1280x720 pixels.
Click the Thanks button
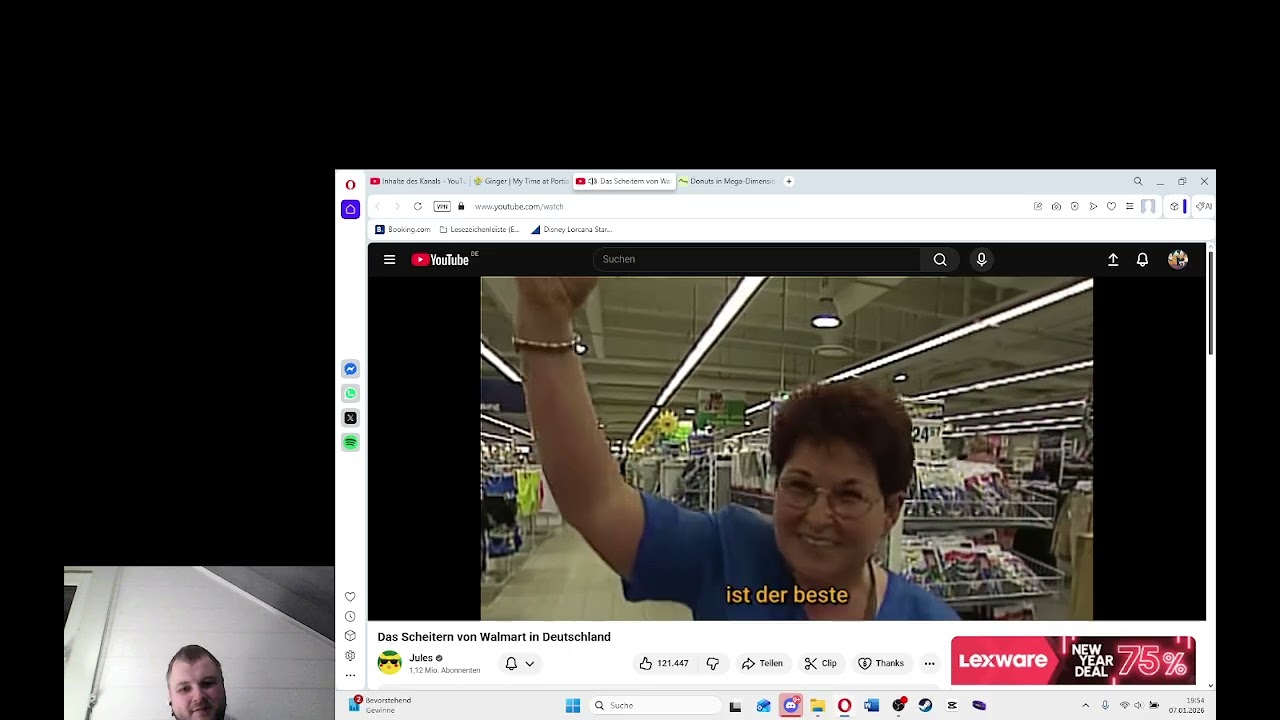pos(881,663)
